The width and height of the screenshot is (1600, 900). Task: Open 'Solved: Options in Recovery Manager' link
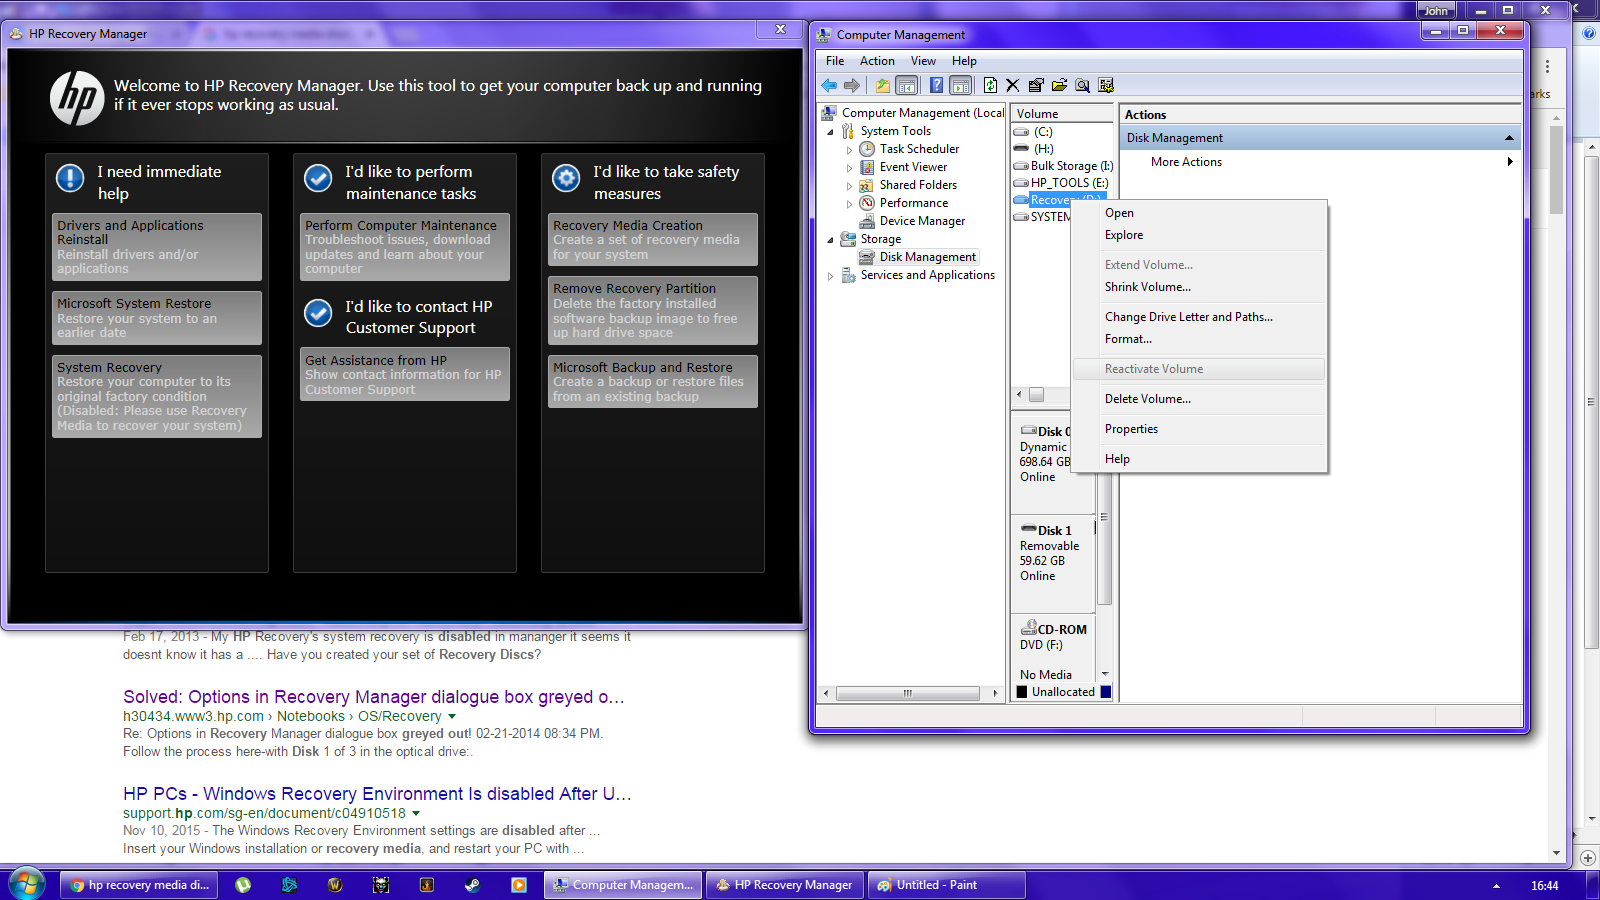click(374, 697)
